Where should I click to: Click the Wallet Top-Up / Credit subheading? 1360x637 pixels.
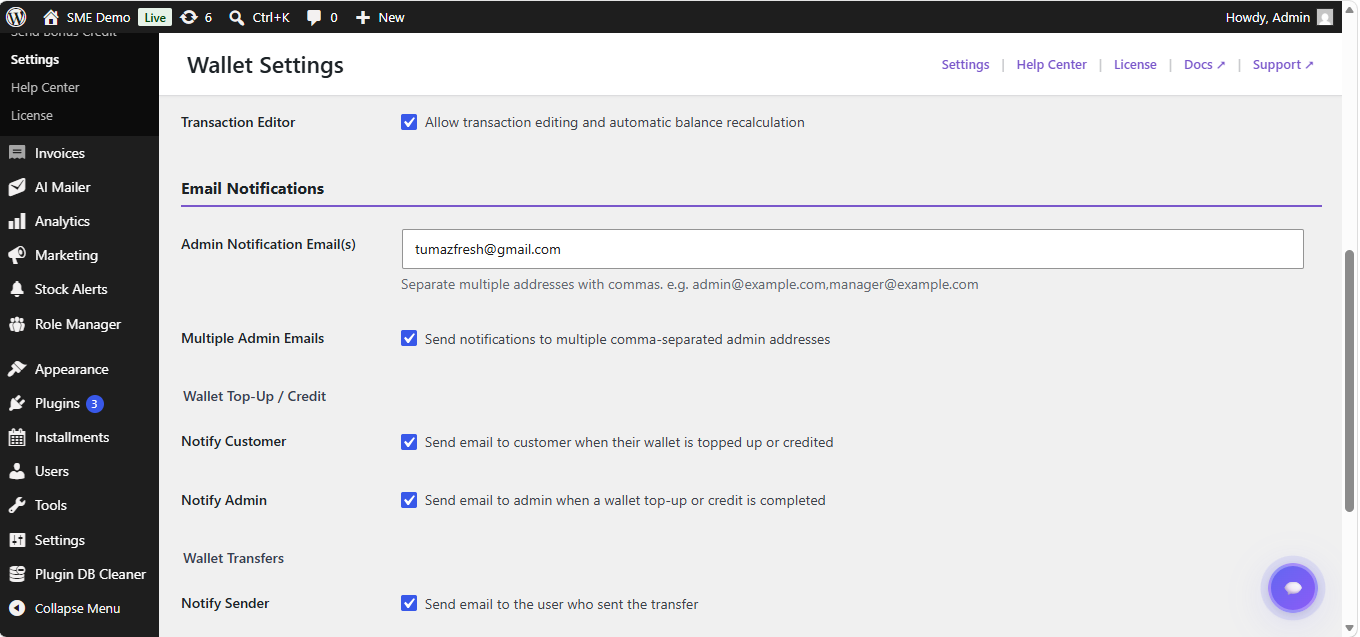[x=254, y=396]
